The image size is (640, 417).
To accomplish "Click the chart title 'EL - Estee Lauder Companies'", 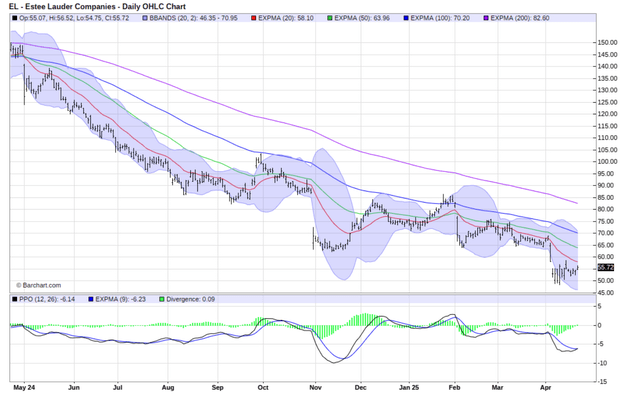I will click(x=64, y=7).
